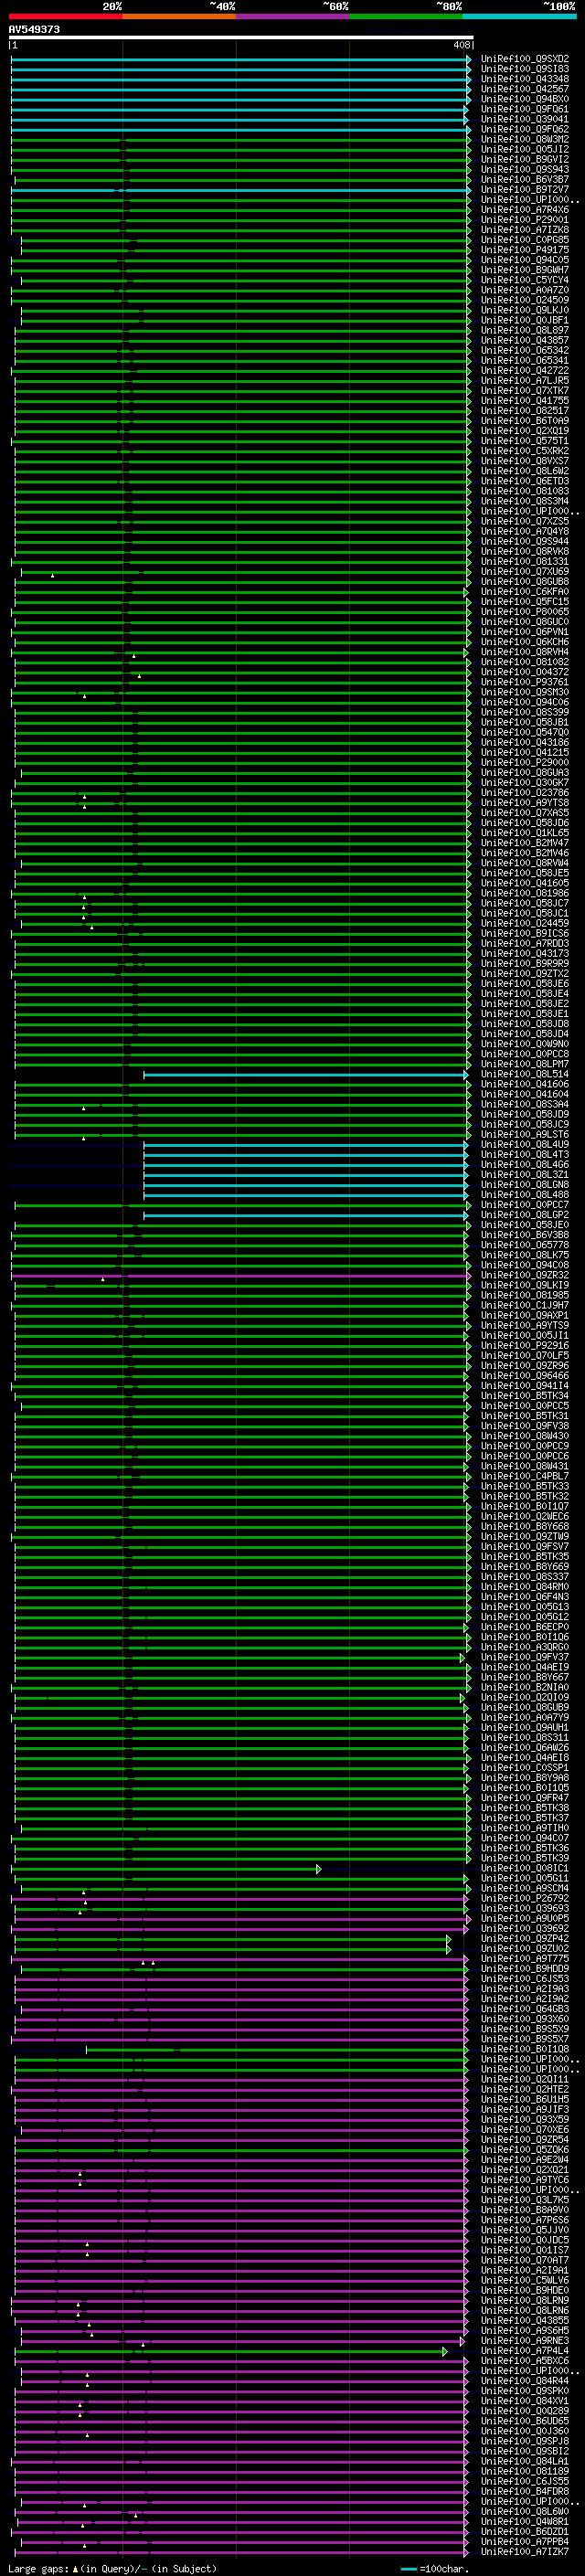
Task: Open hit UniRef100_Q42567
Action: [525, 89]
